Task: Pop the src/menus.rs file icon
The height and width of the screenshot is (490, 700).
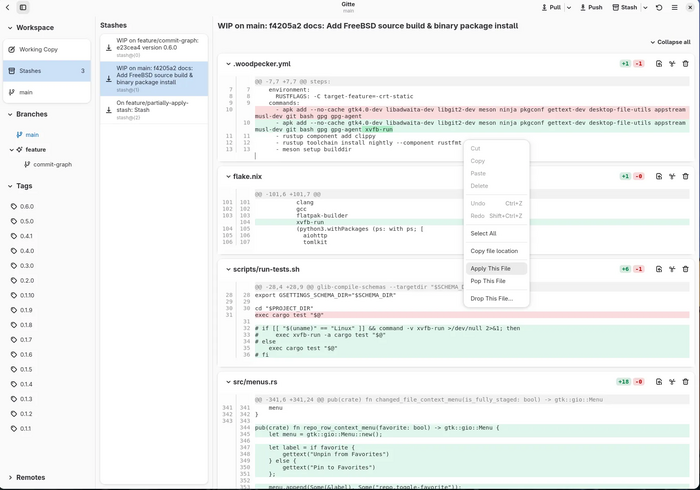Action: click(672, 382)
